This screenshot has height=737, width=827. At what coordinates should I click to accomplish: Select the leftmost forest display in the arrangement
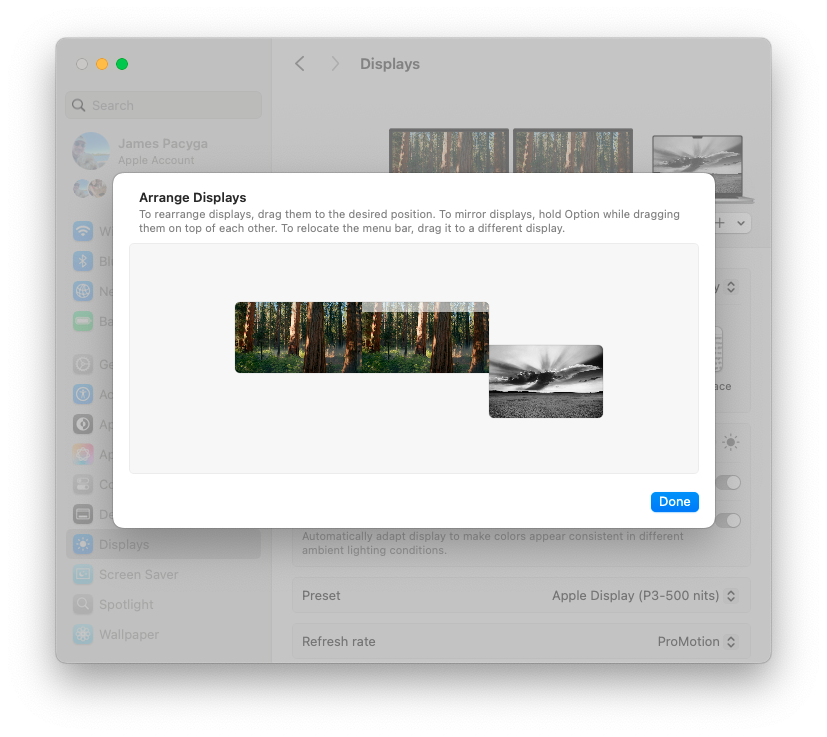click(298, 337)
